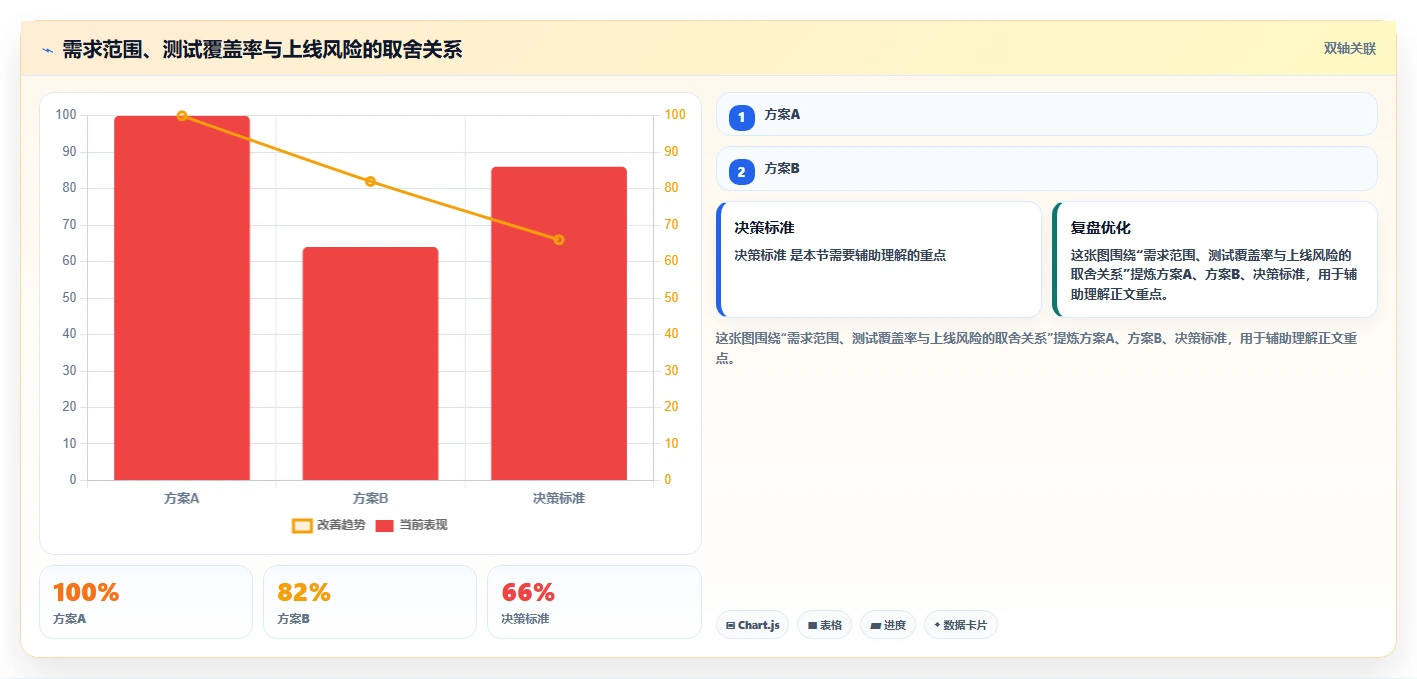The width and height of the screenshot is (1417, 679).
Task: Click the red 当前表现 legend swatch
Action: [x=385, y=525]
